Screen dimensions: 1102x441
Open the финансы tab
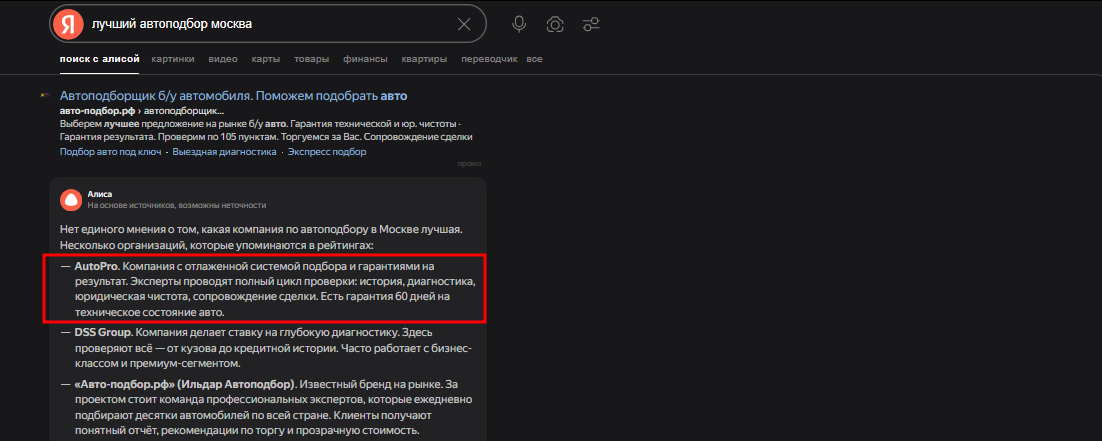365,59
